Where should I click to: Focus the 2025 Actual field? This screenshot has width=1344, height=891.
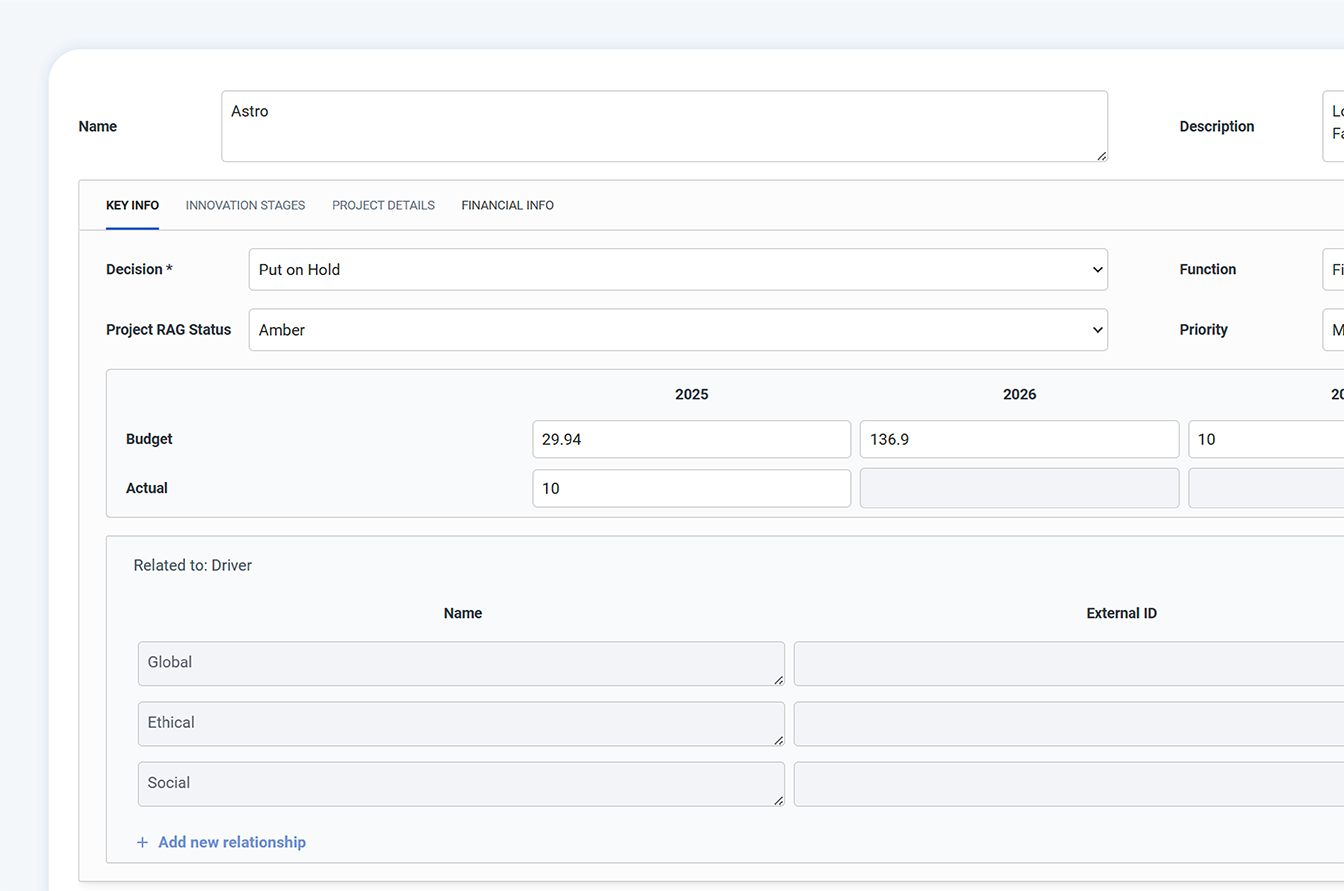coord(691,488)
